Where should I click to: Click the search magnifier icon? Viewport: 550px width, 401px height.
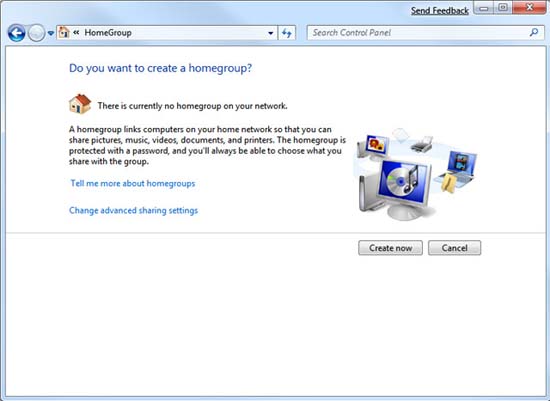coord(534,33)
